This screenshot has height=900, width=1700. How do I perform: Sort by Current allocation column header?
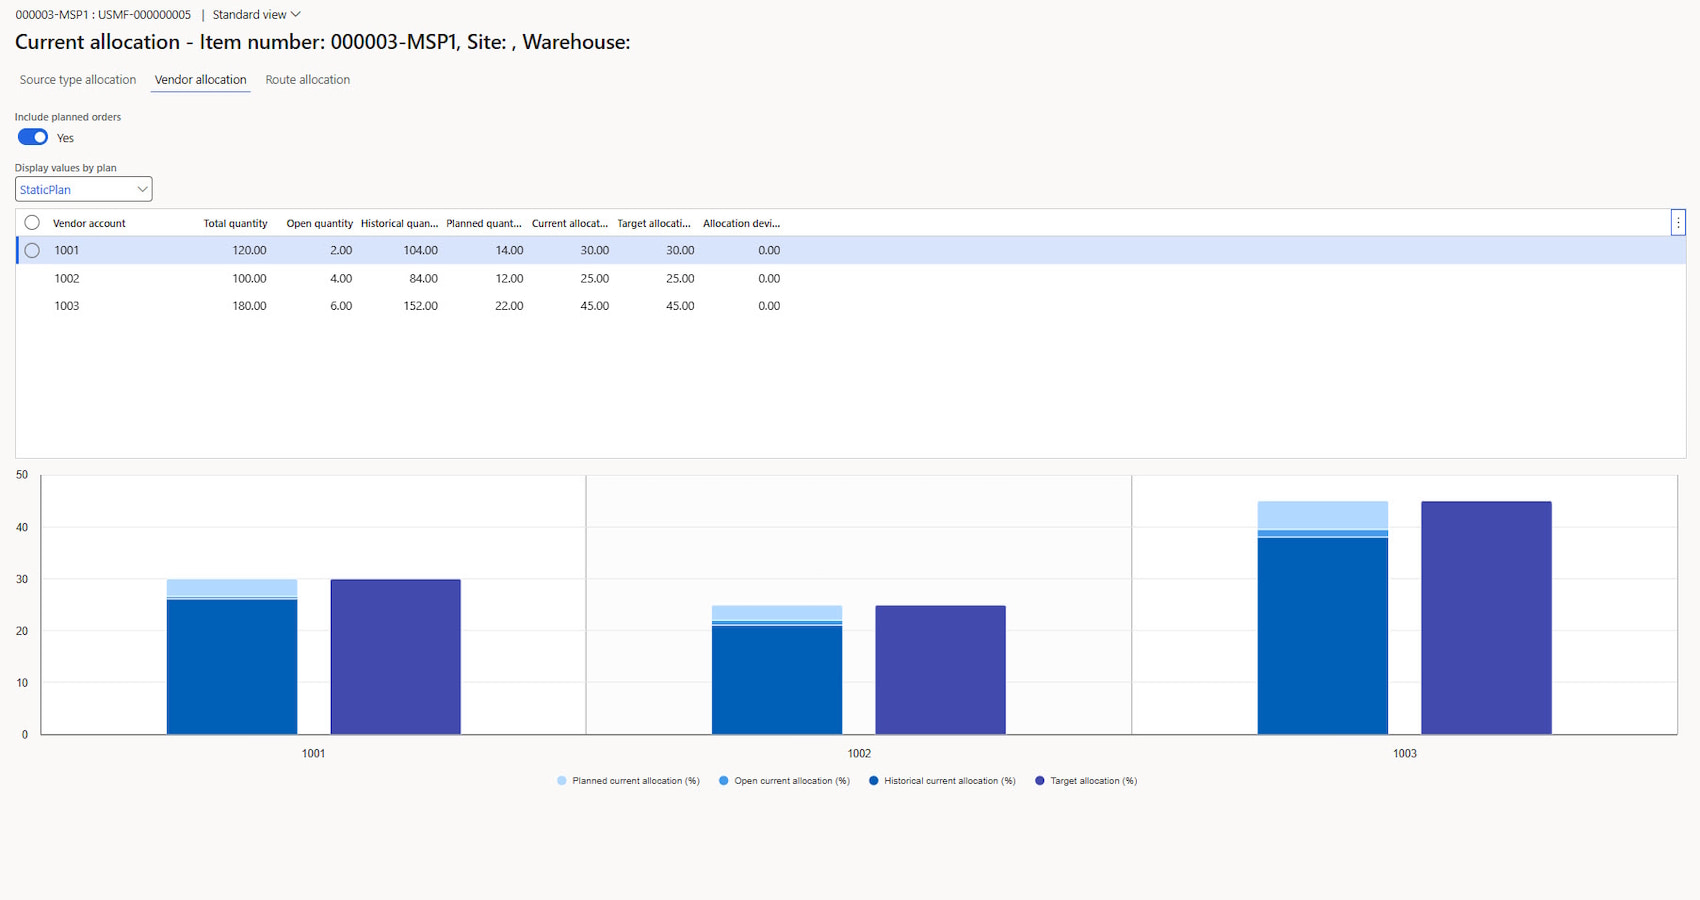pos(570,224)
